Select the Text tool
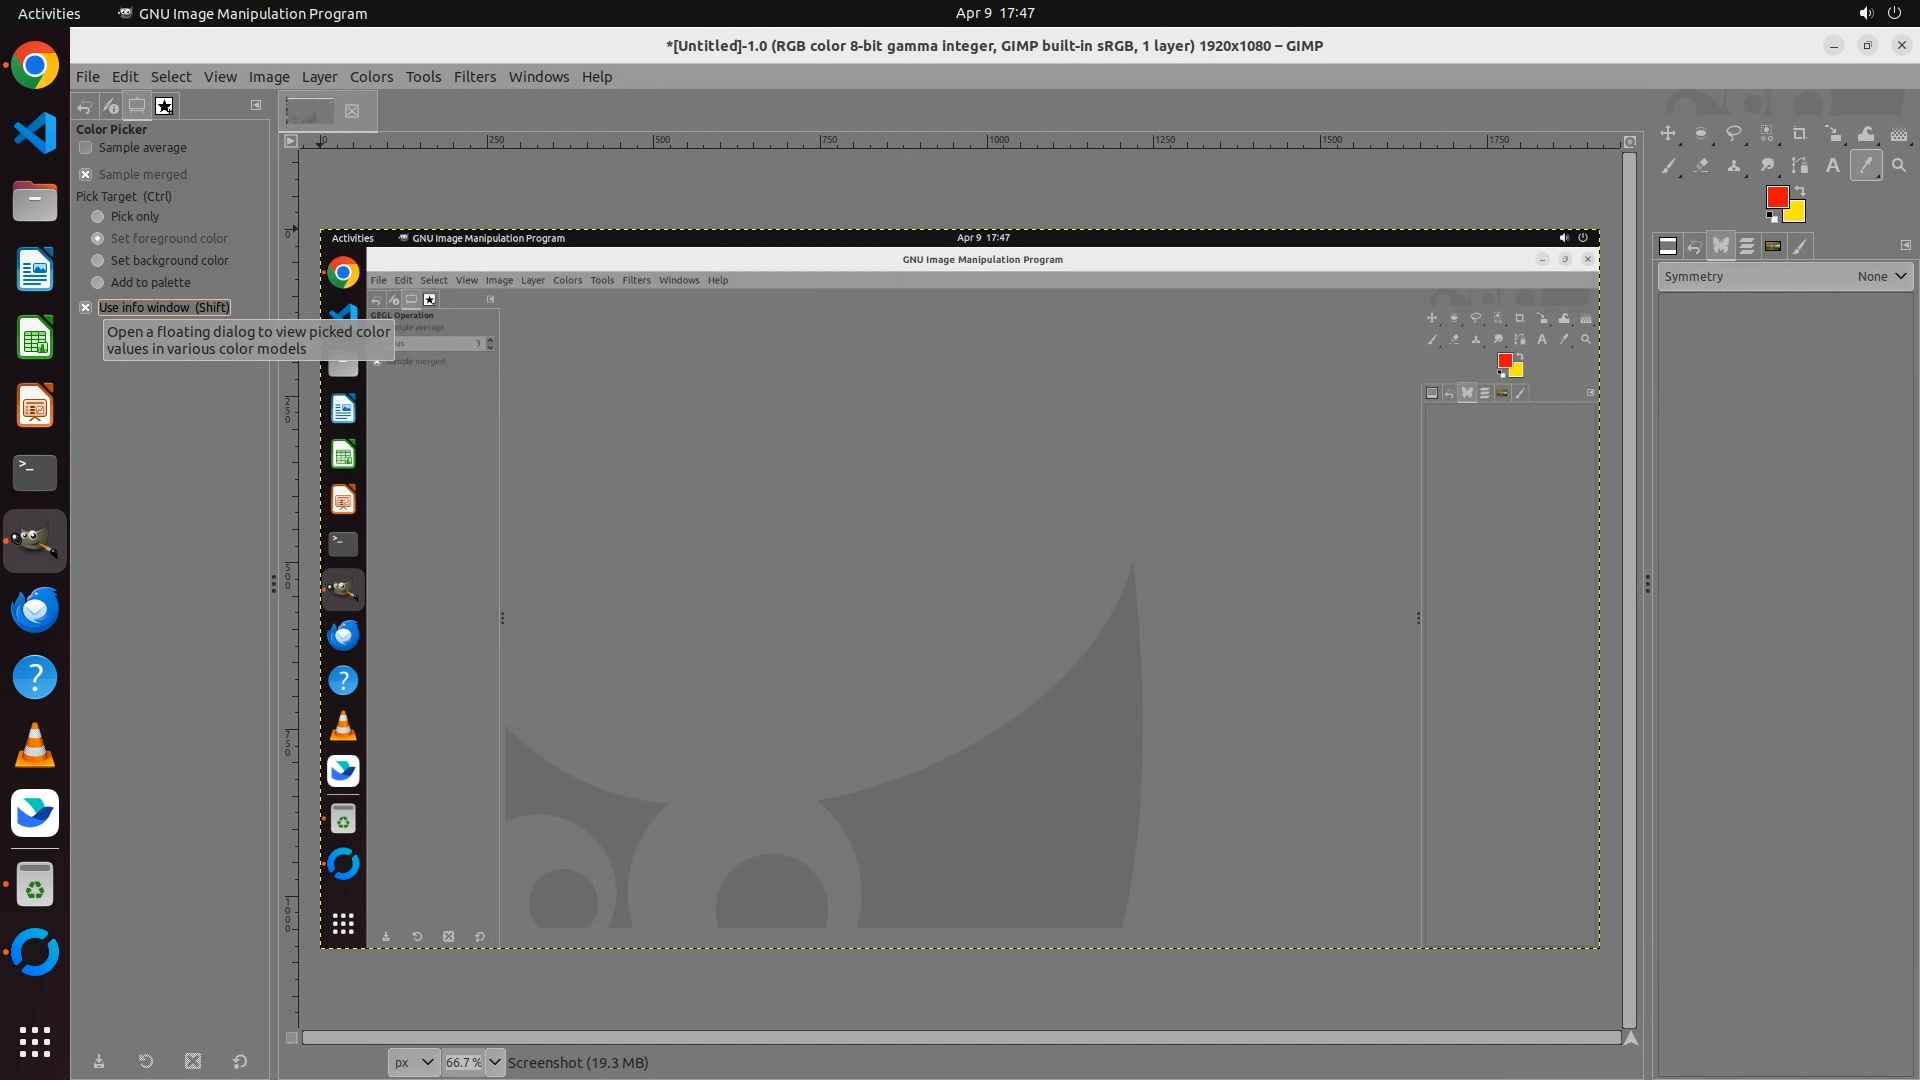1920x1080 pixels. [x=1833, y=166]
